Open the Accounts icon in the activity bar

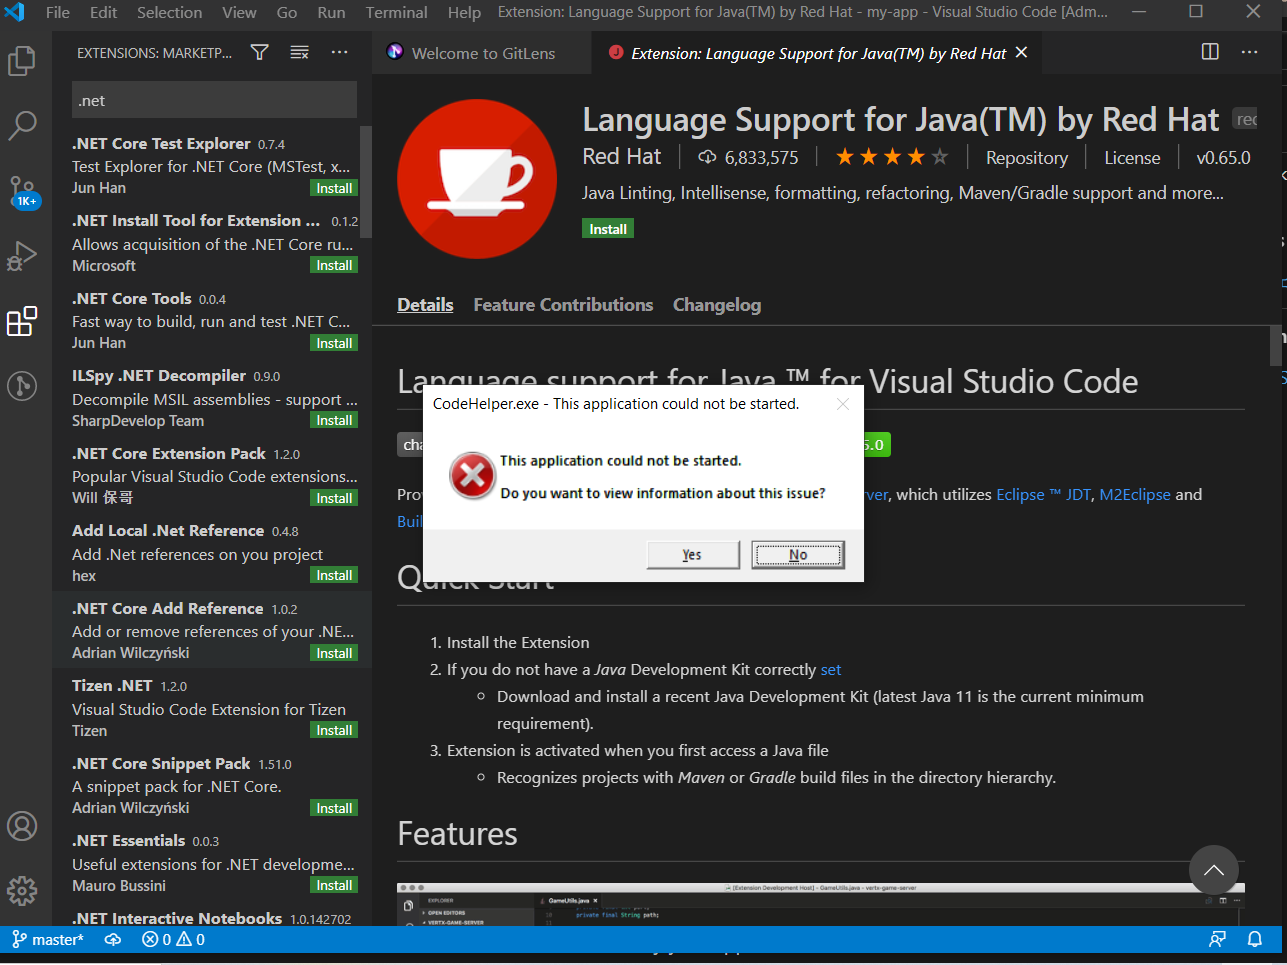pos(22,826)
